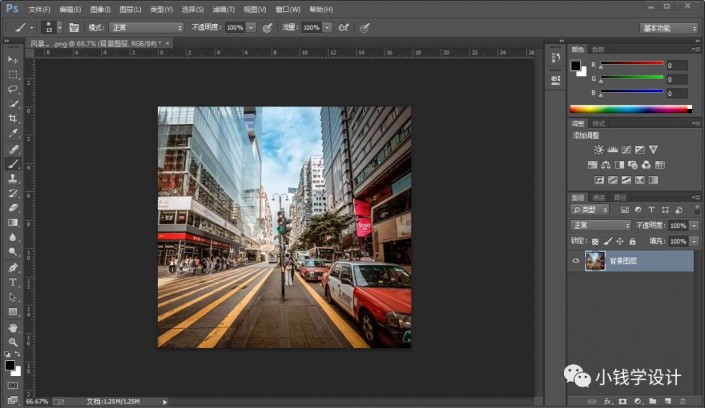Select the Path Selection tool
Viewport: 705px width, 408px height.
click(x=13, y=297)
